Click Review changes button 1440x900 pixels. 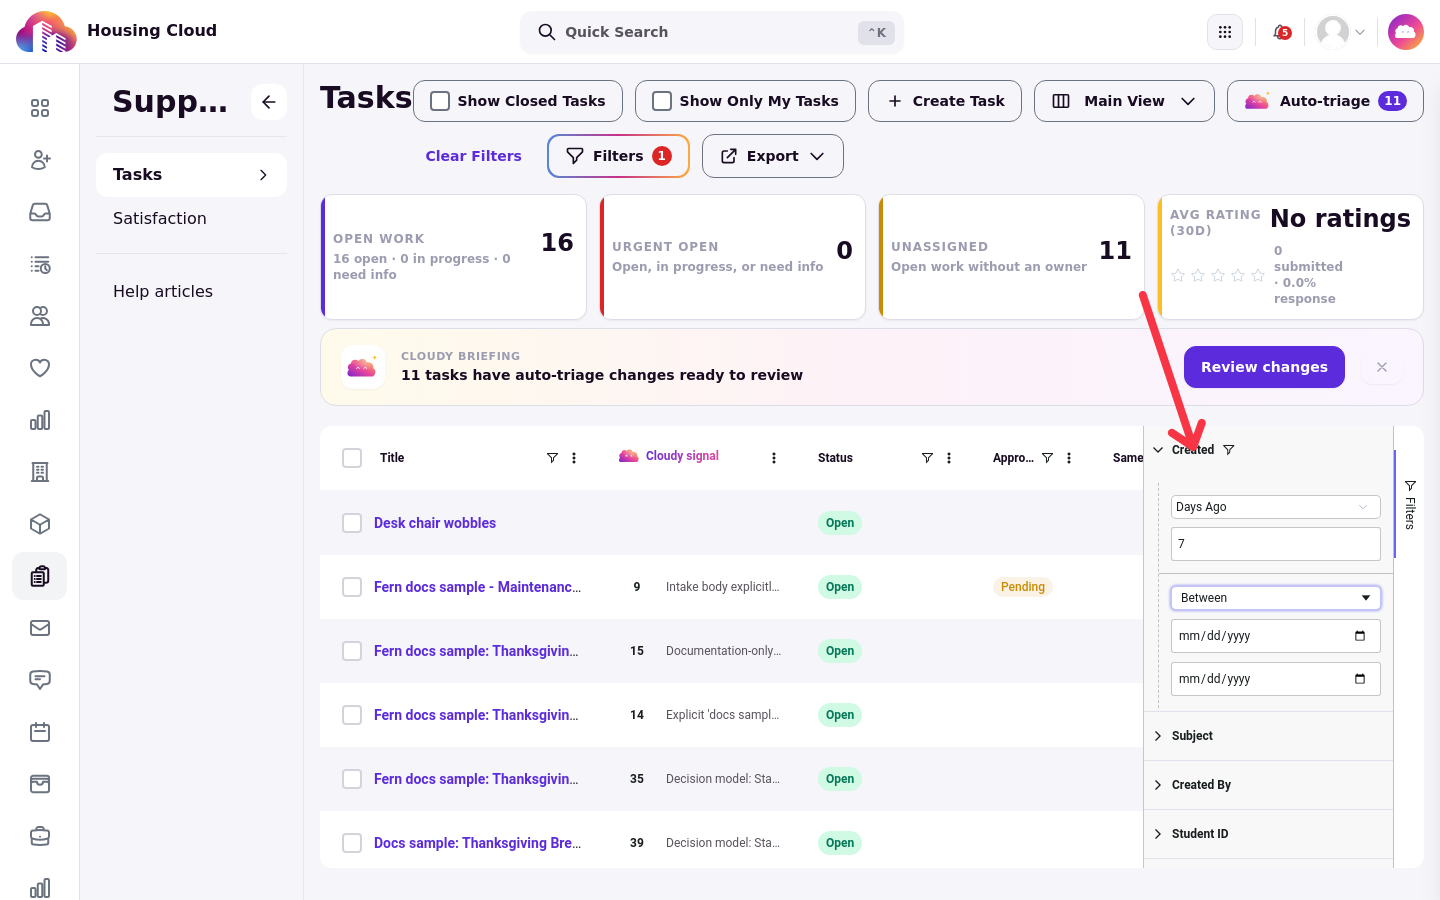click(x=1264, y=367)
